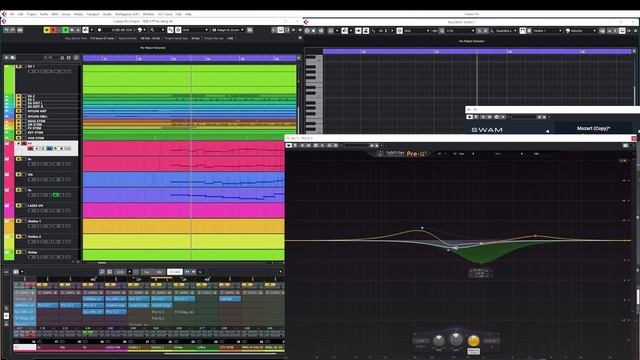
Task: Click the first icon in the Key Editor toolbar
Action: click(307, 31)
